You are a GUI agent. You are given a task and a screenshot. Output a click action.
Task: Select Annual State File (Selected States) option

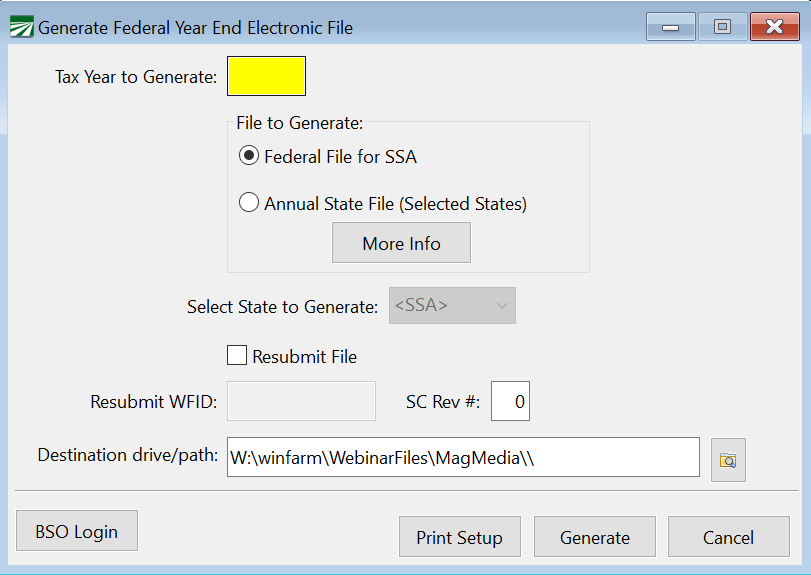(249, 202)
